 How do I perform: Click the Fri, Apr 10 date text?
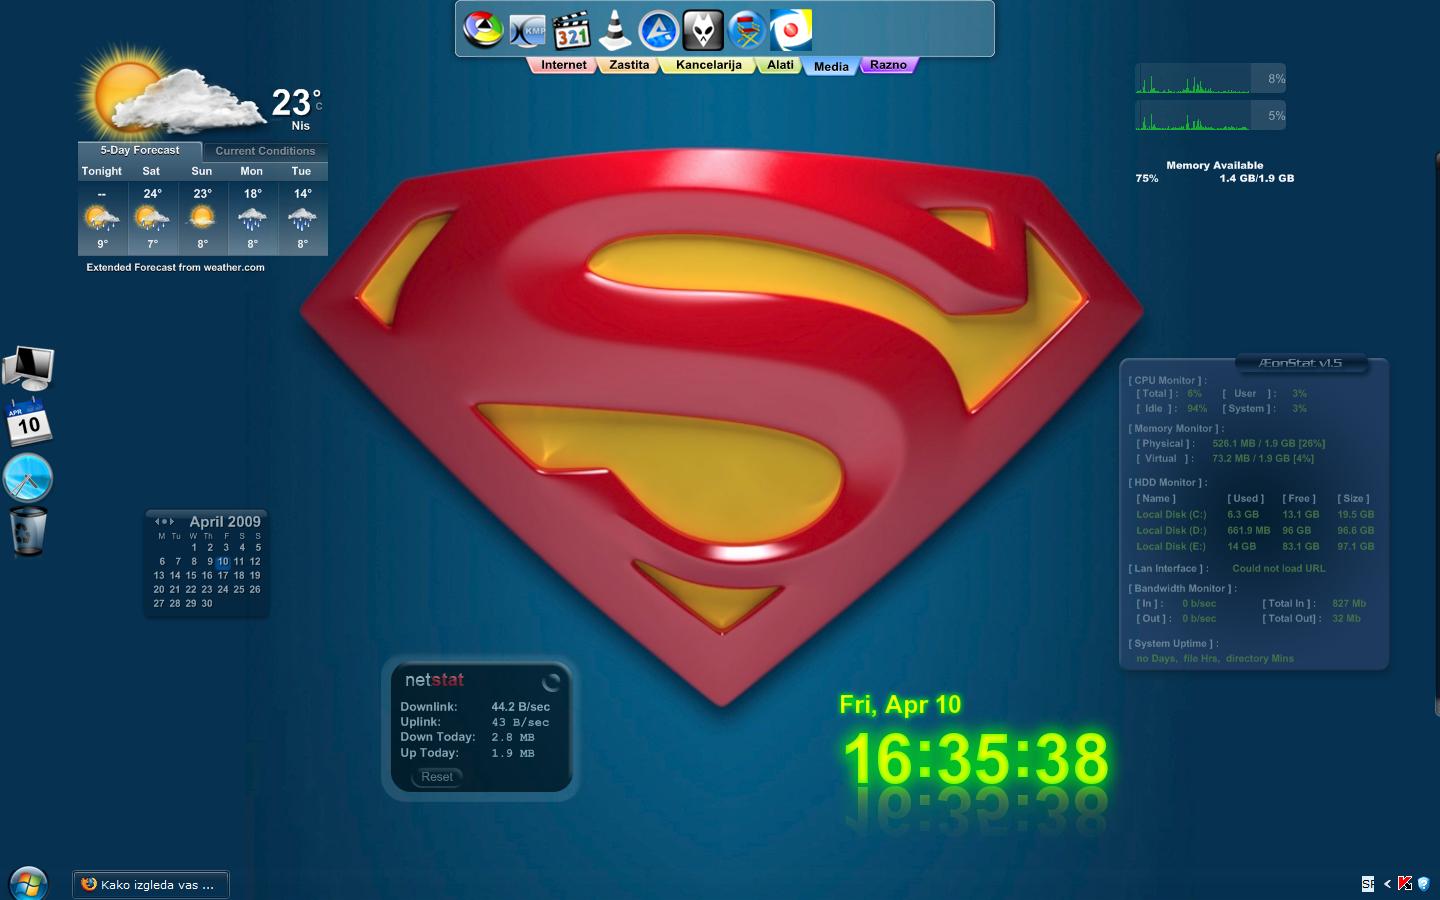tap(900, 705)
